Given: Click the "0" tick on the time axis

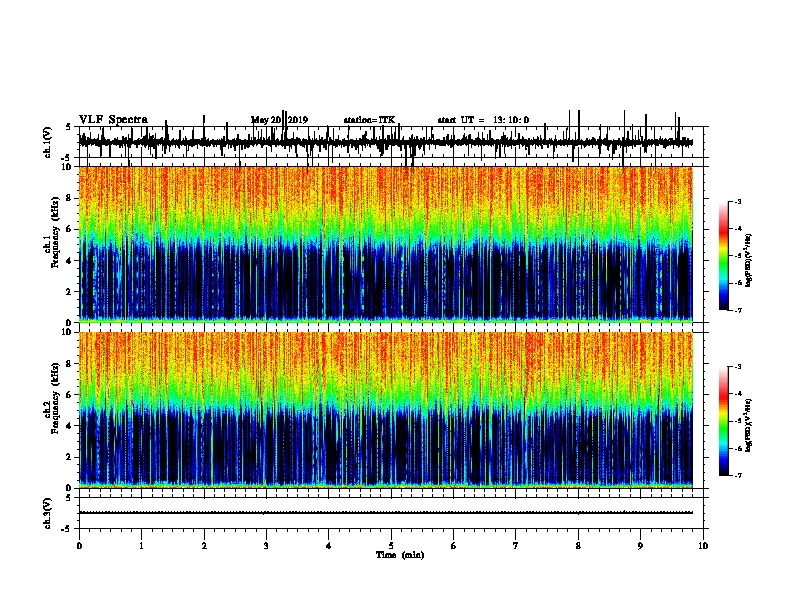Looking at the screenshot, I should coord(79,546).
